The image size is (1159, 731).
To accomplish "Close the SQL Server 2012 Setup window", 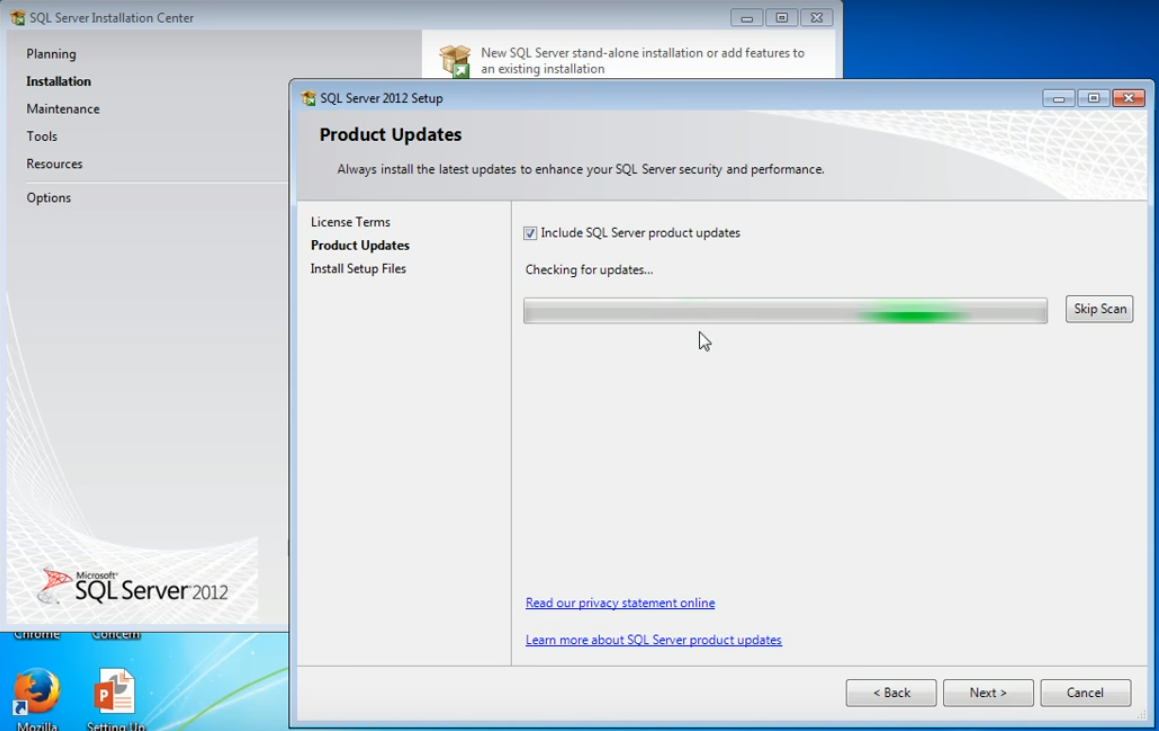I will 1129,98.
